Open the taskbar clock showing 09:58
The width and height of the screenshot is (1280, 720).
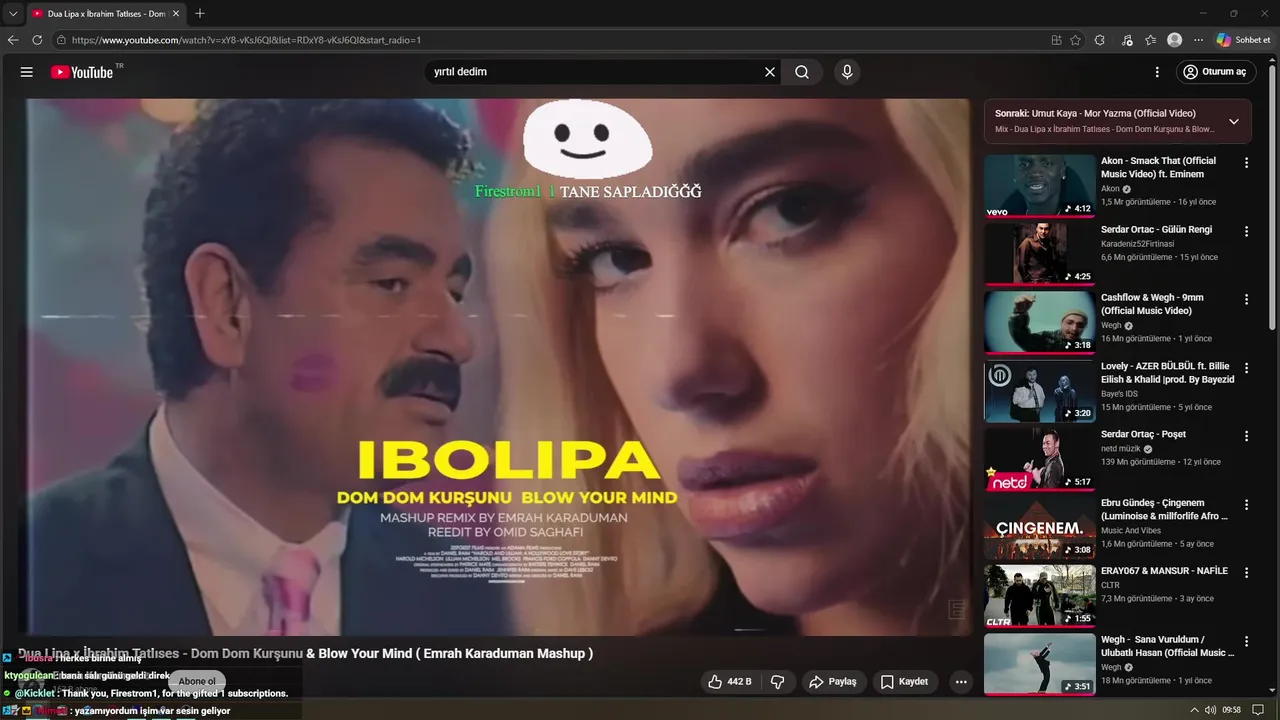pyautogui.click(x=1231, y=710)
